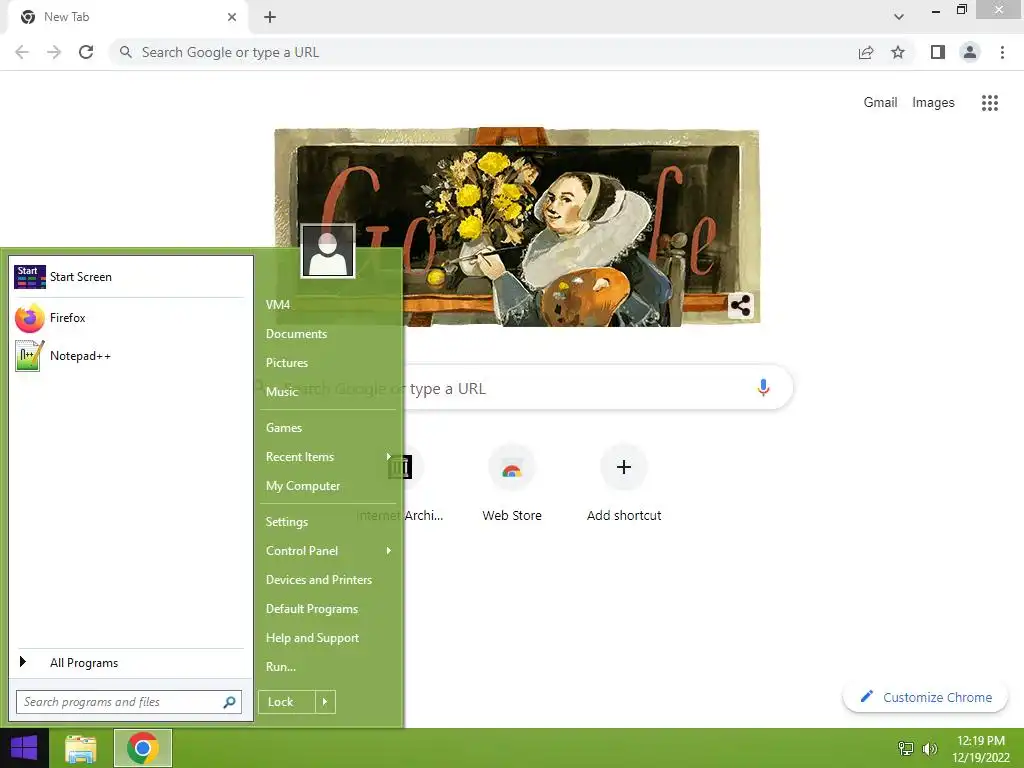Click the search magnifier in Start menu
The height and width of the screenshot is (768, 1024).
coord(229,702)
